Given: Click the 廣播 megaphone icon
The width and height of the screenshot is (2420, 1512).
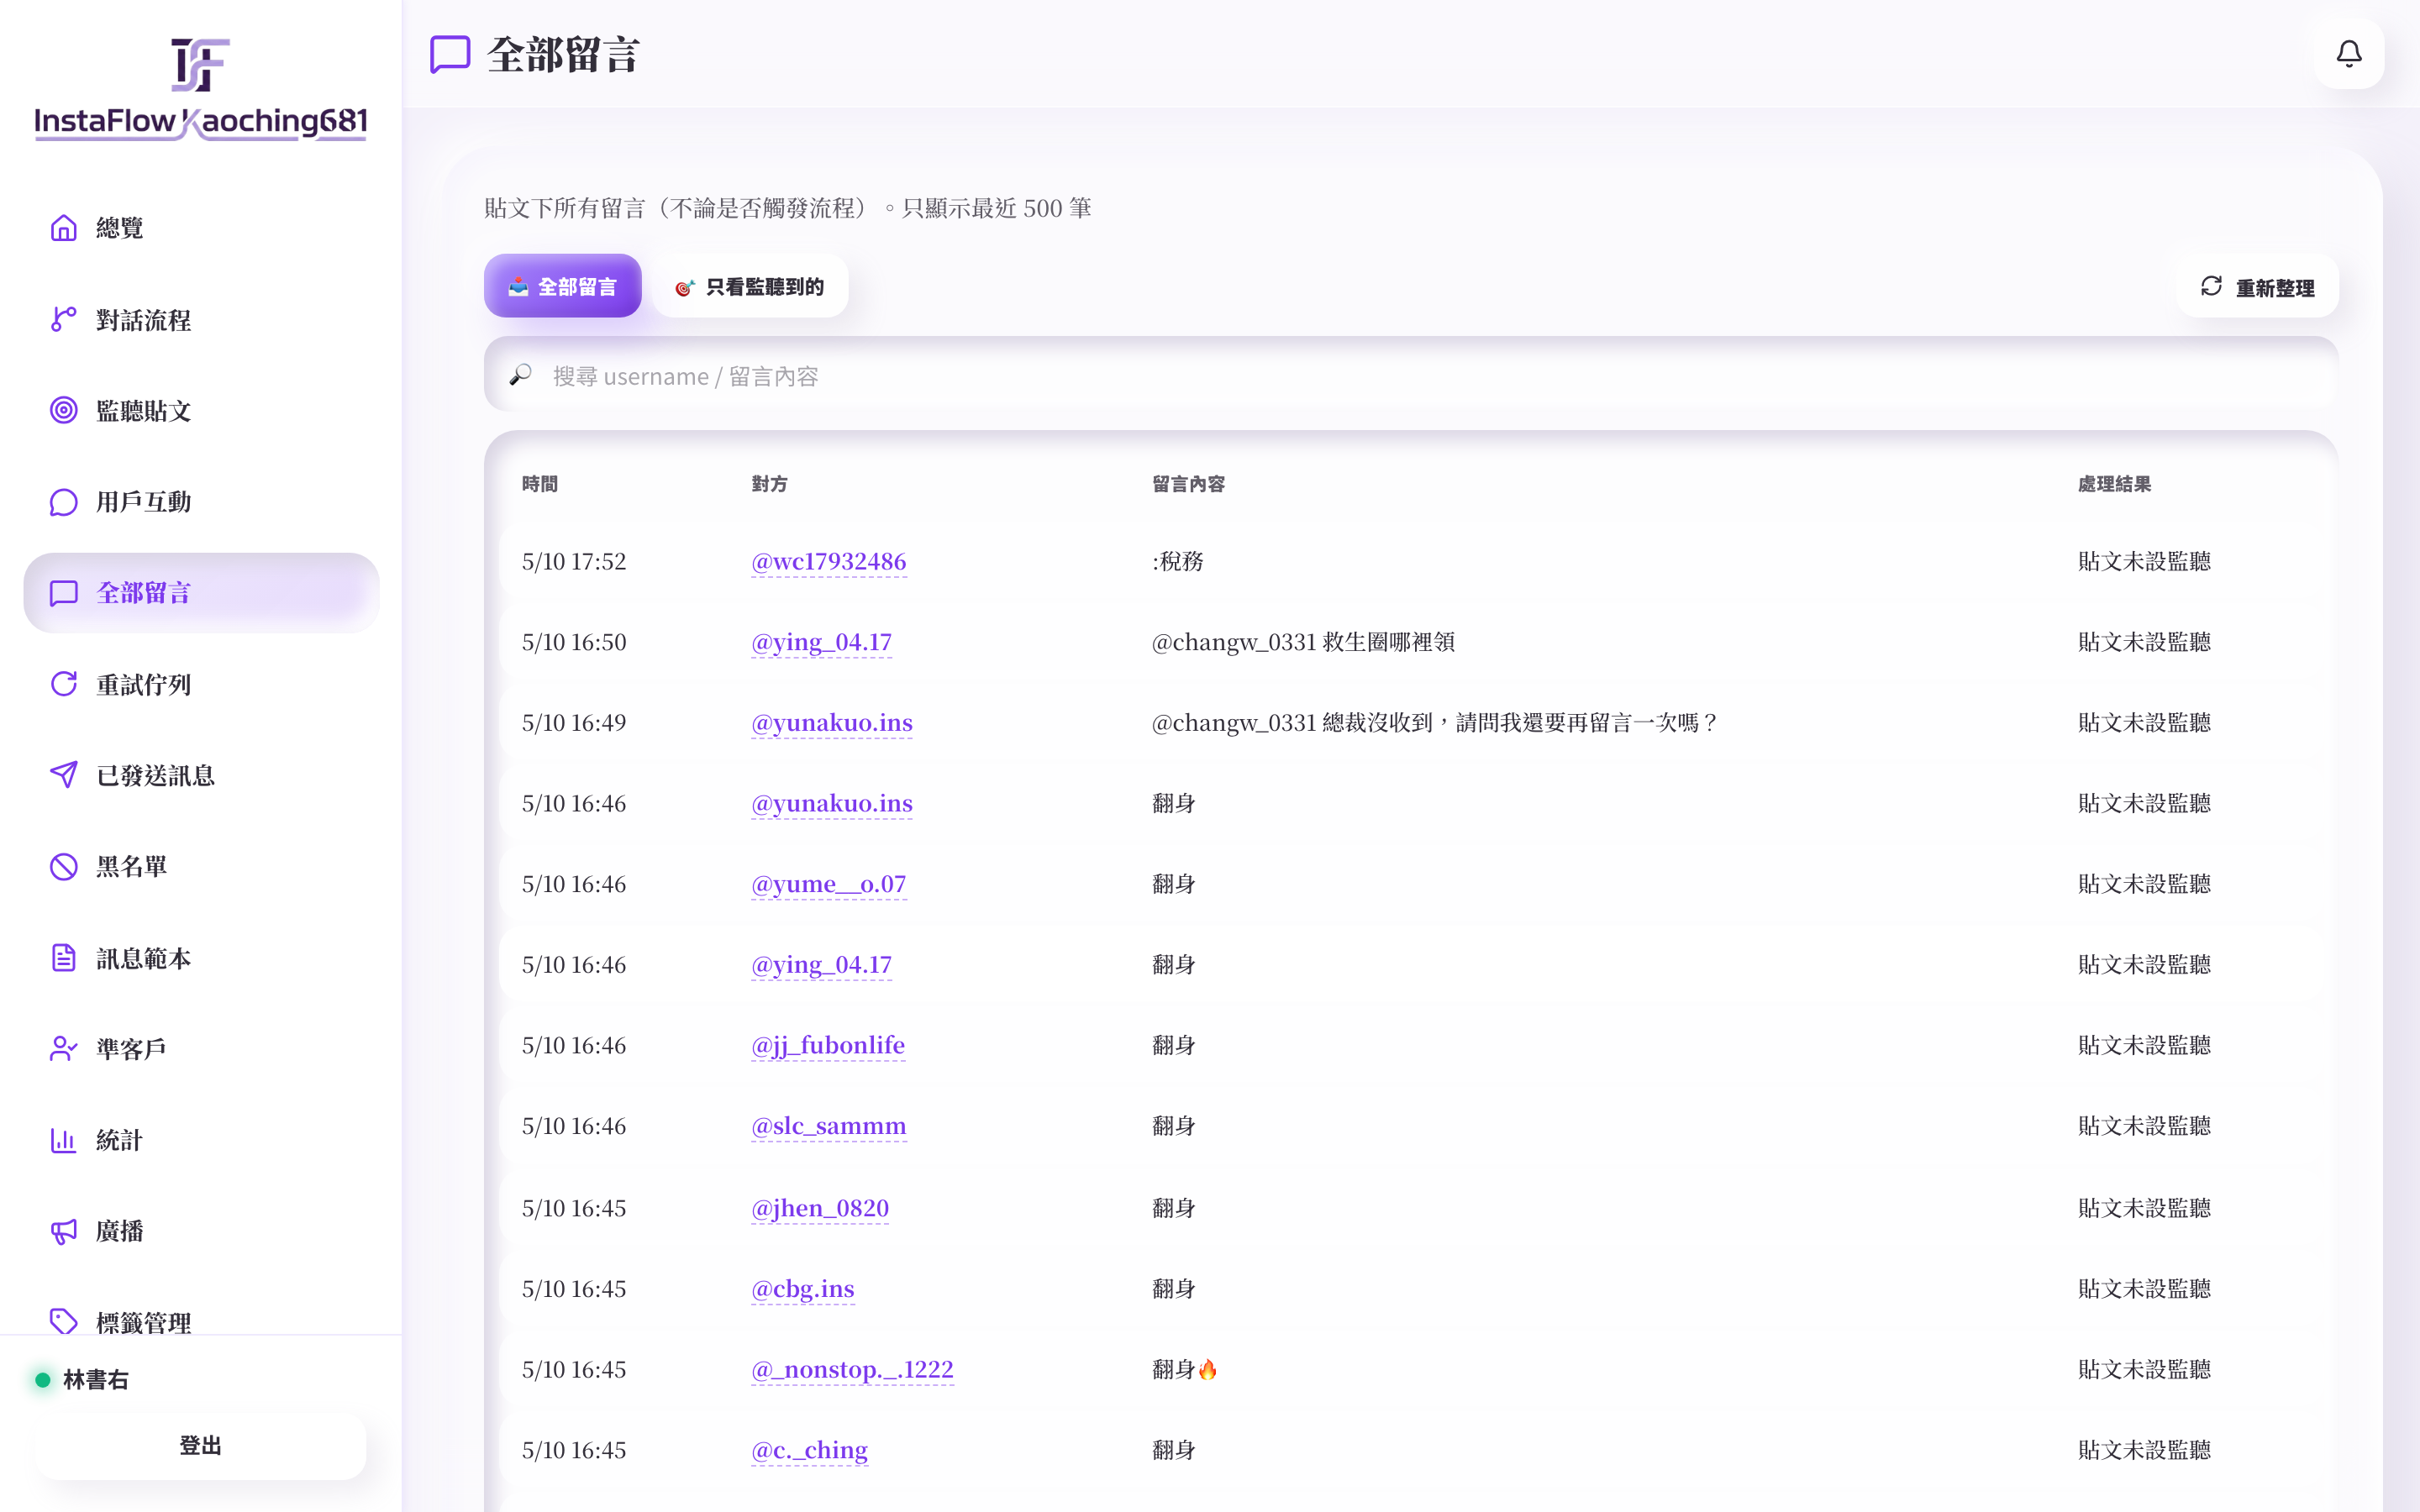Looking at the screenshot, I should tap(64, 1231).
